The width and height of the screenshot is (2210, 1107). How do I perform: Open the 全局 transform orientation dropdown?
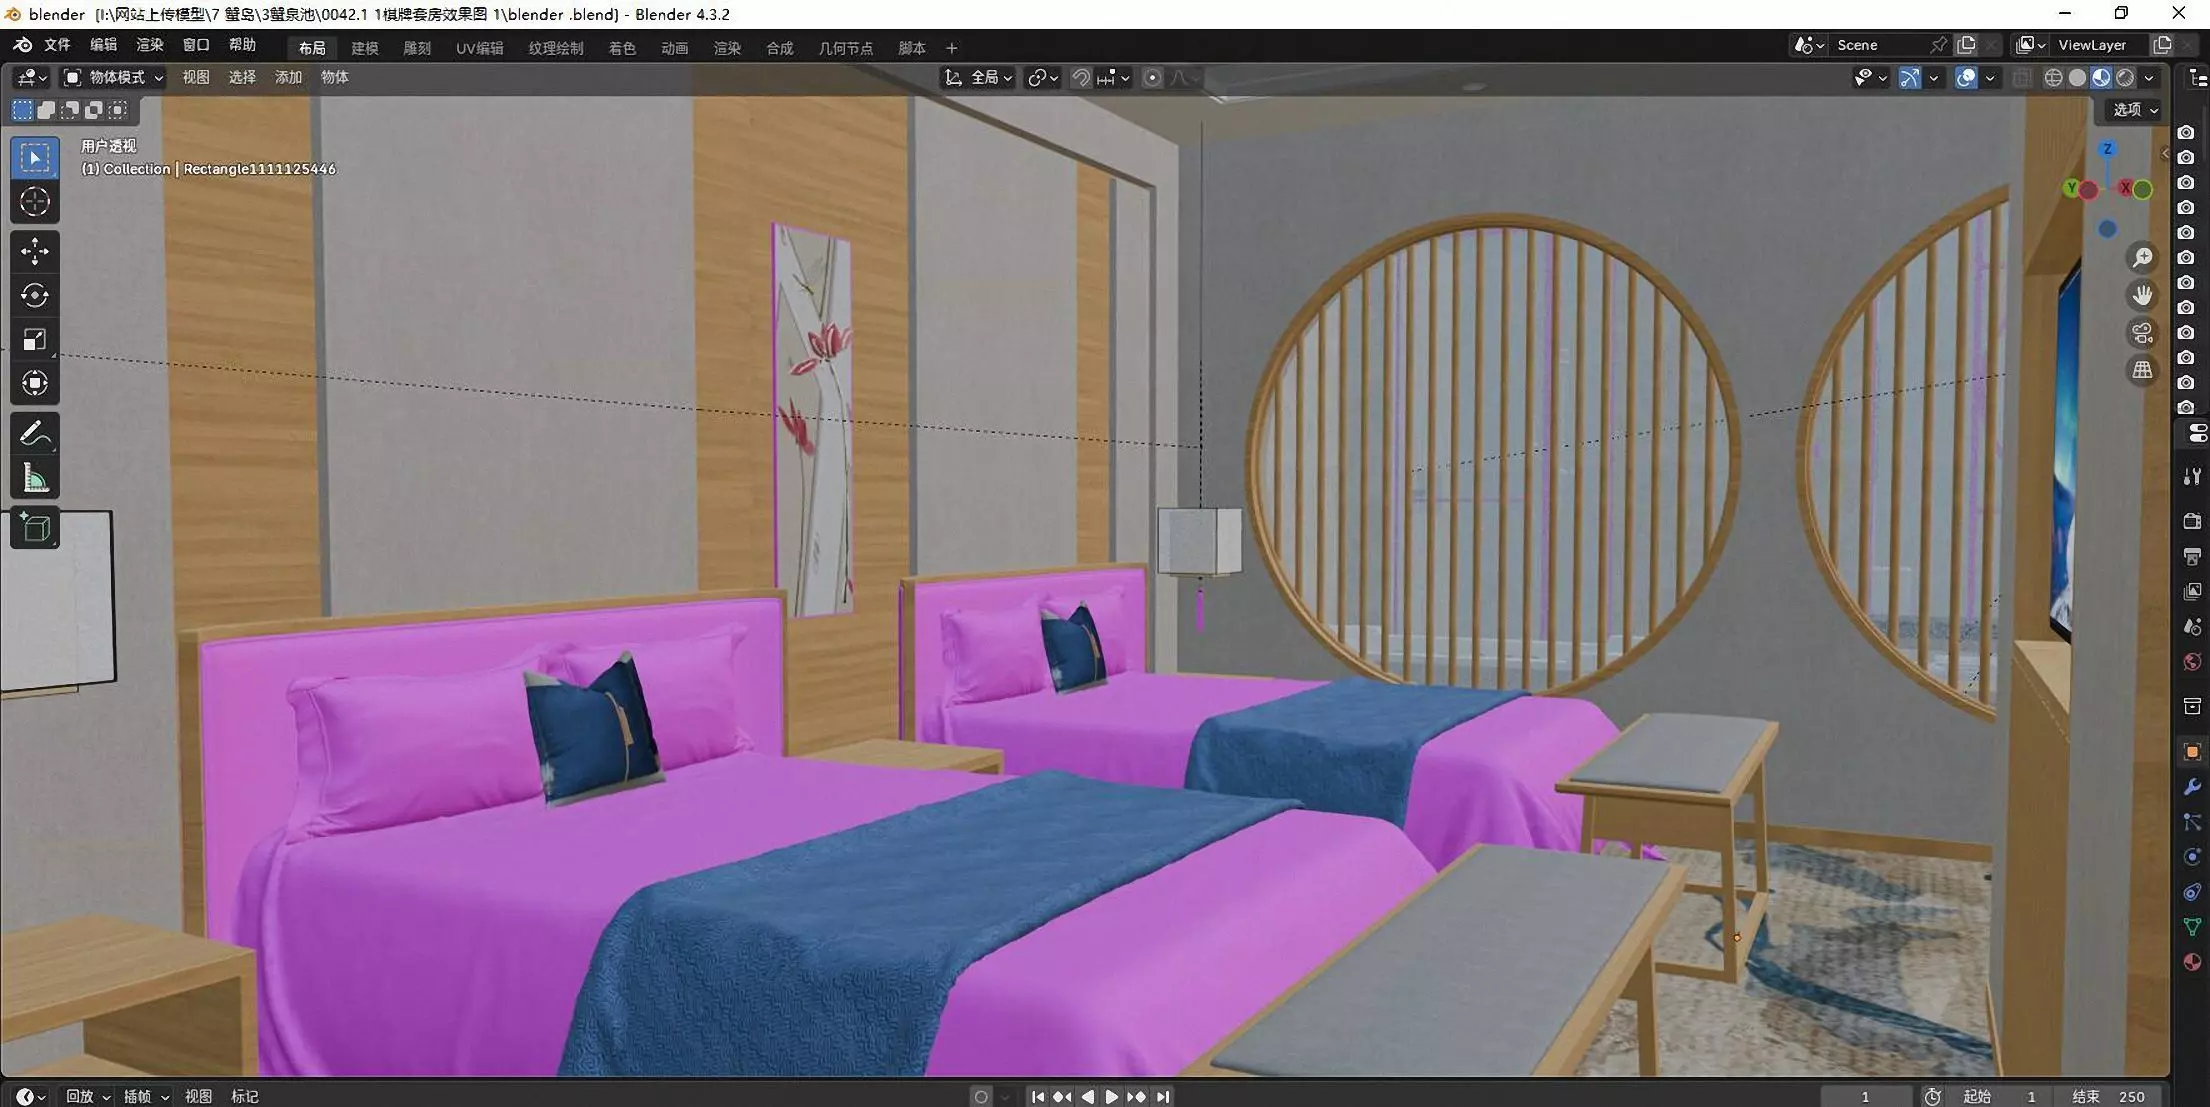[979, 78]
